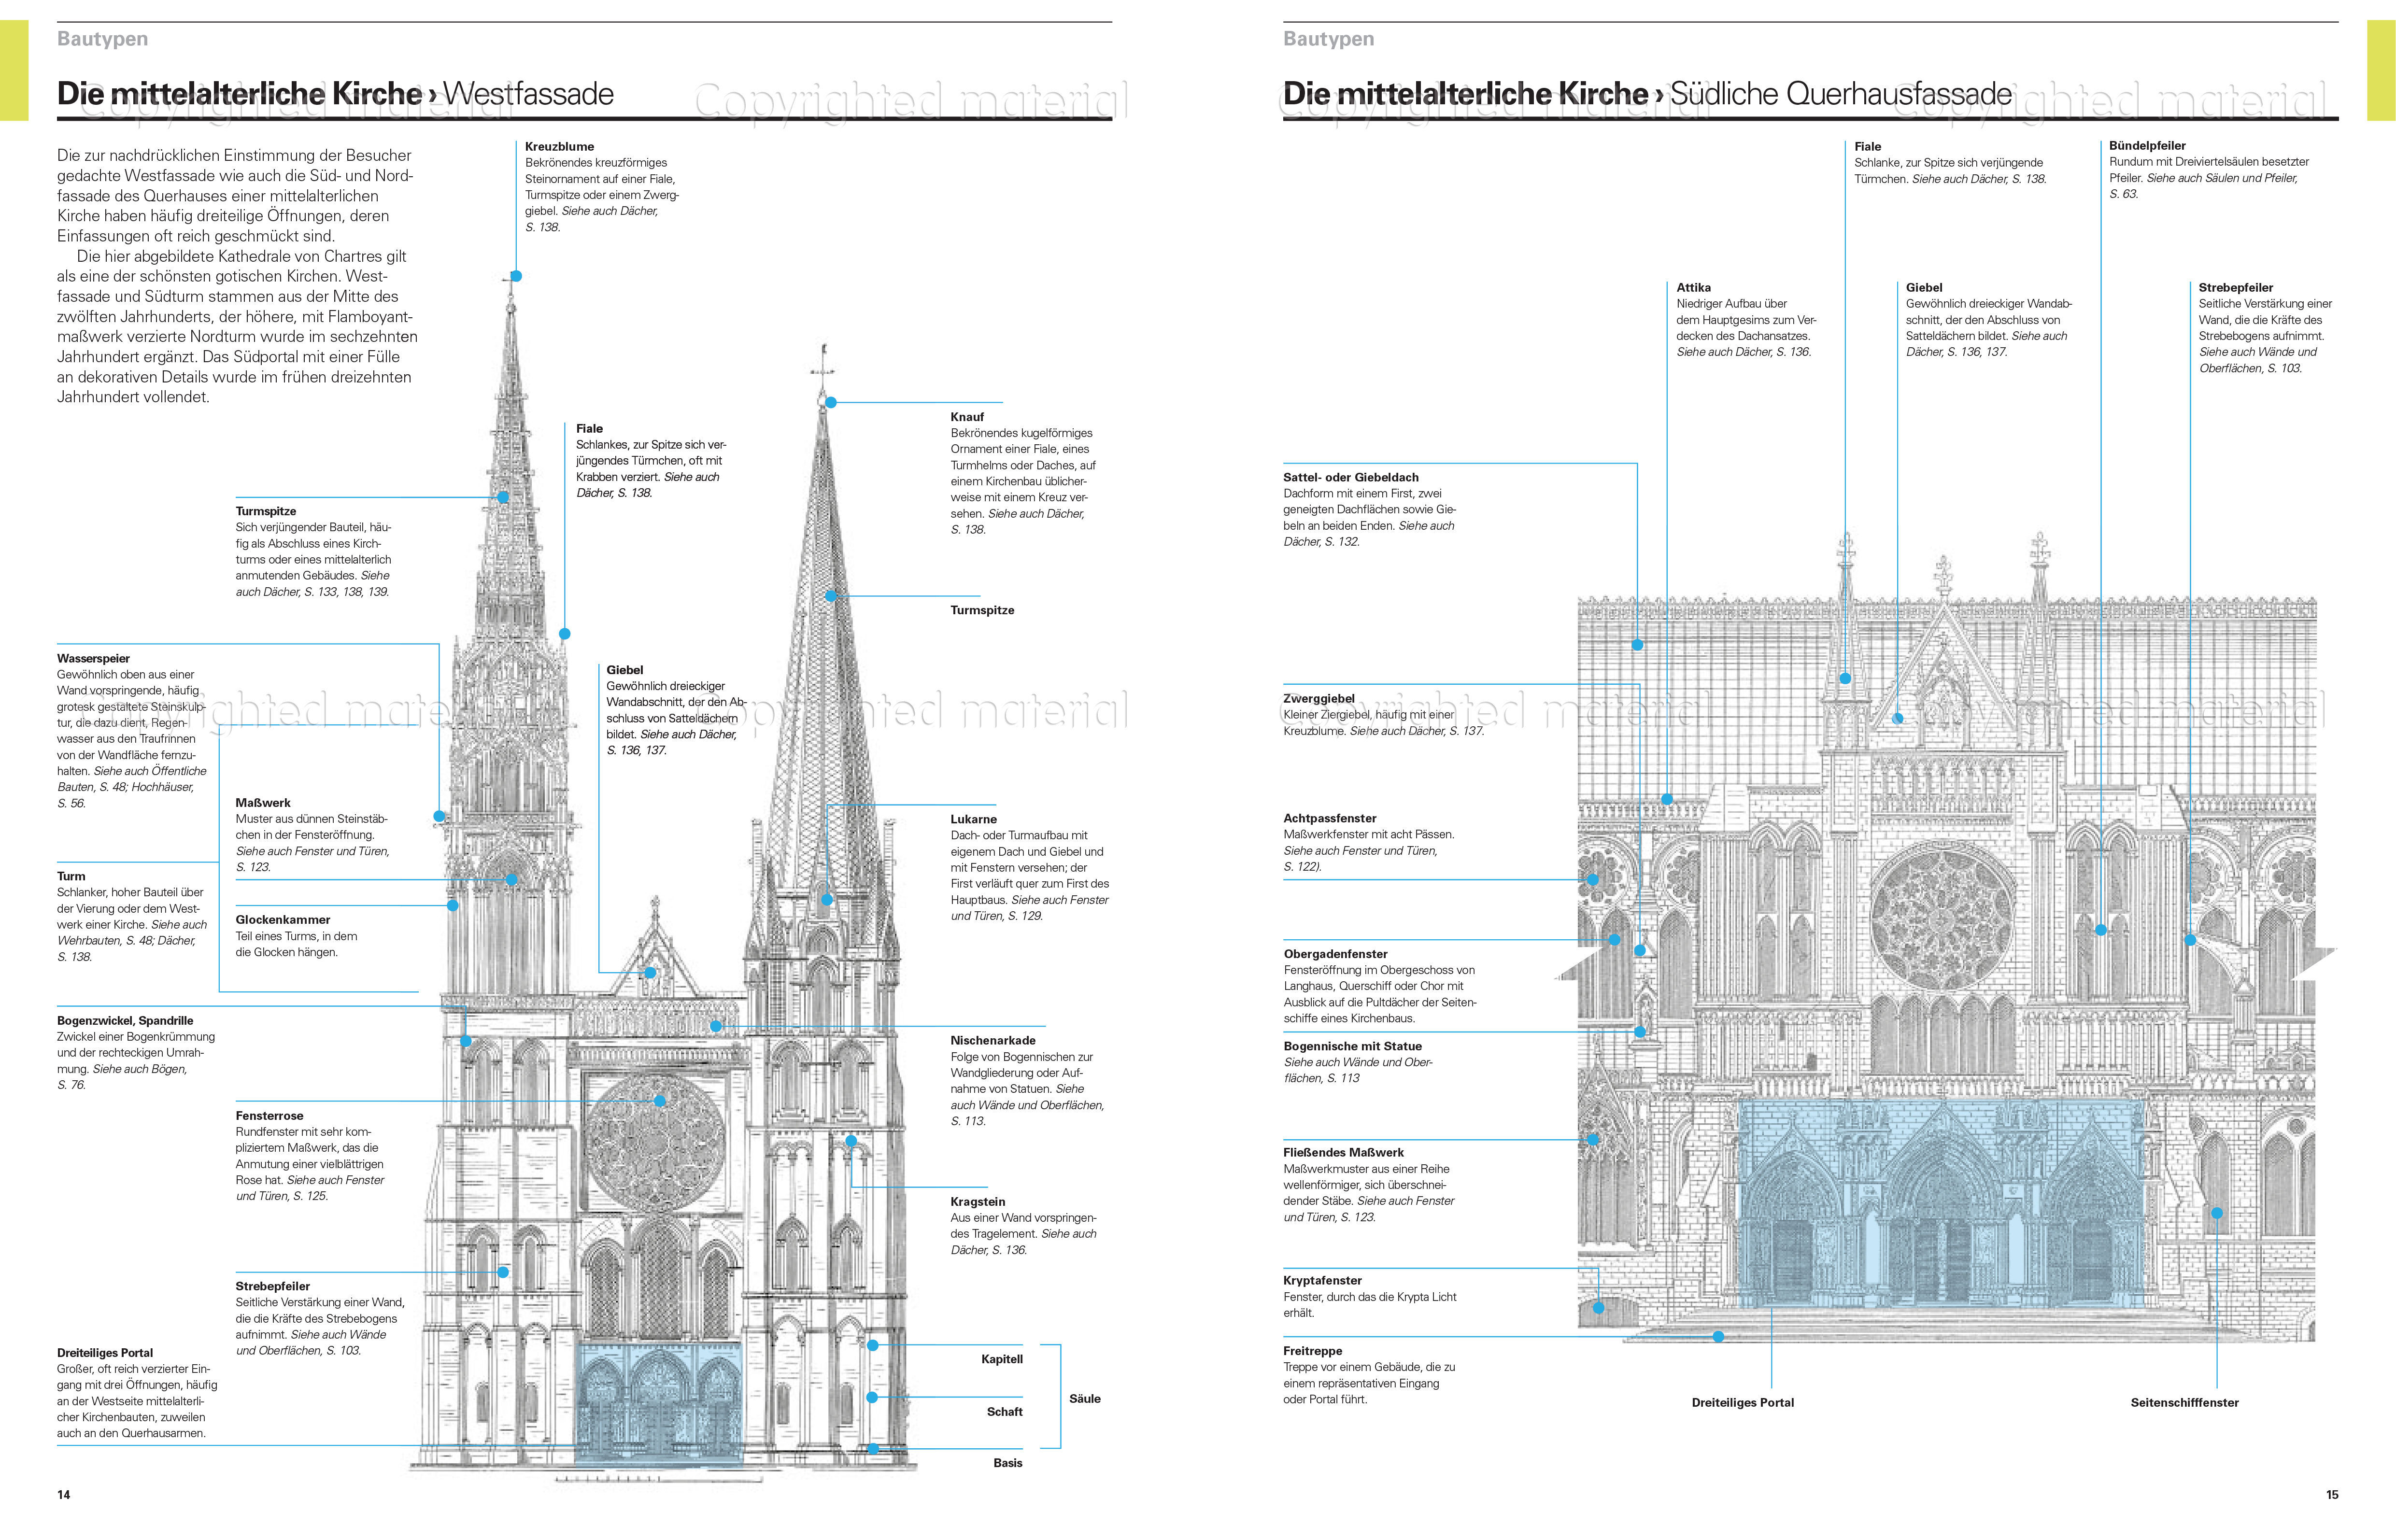Click the blue dot at the Kryptafenster

(1598, 1308)
